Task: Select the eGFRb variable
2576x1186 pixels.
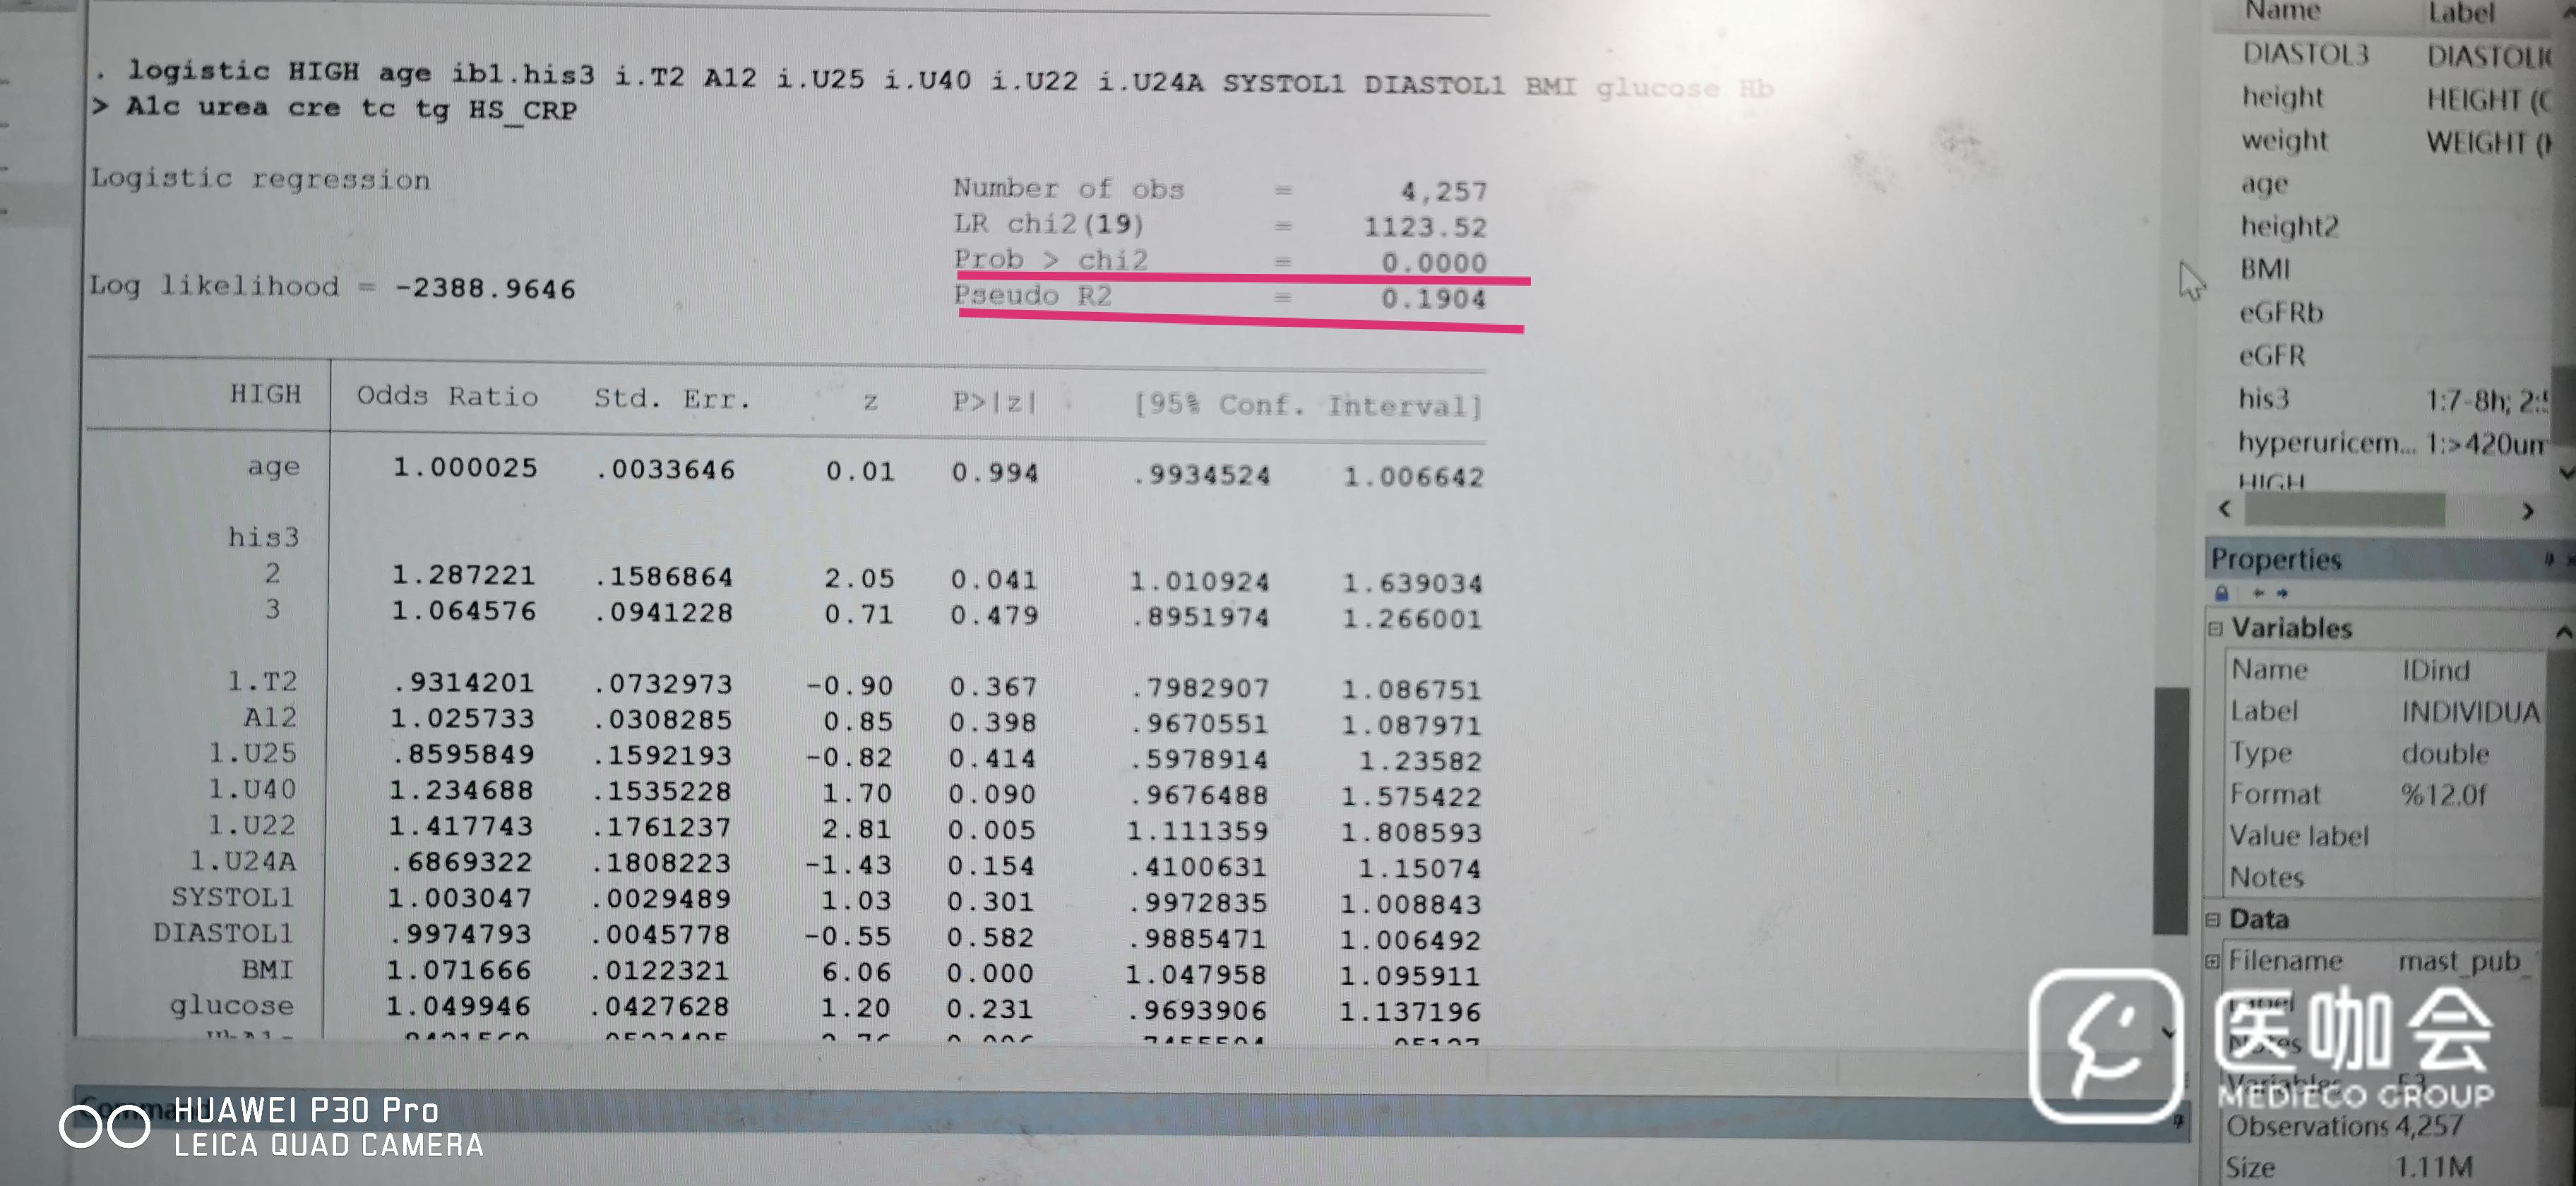Action: coord(2280,313)
